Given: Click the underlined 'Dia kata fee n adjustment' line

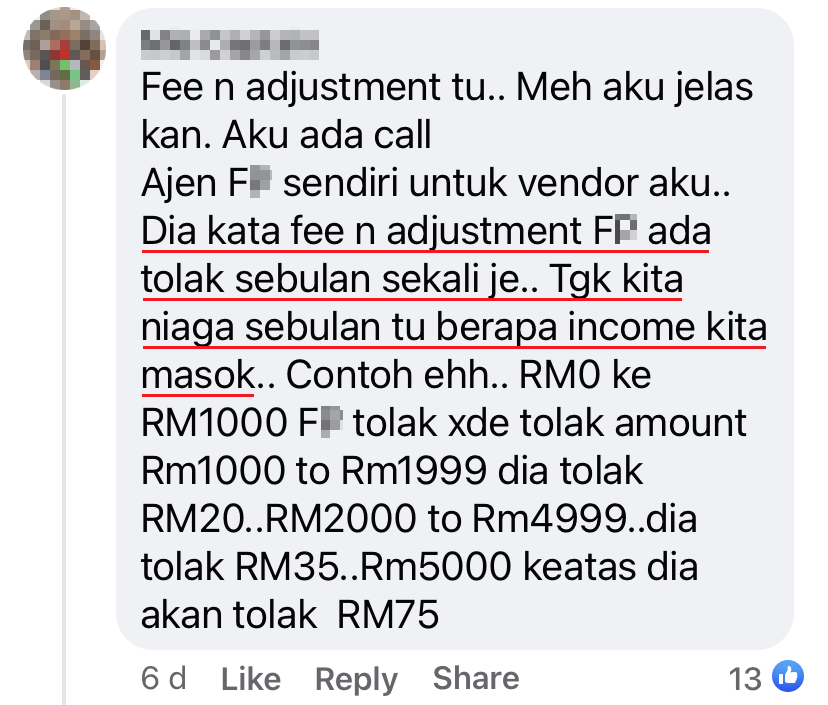Looking at the screenshot, I should click(426, 232).
